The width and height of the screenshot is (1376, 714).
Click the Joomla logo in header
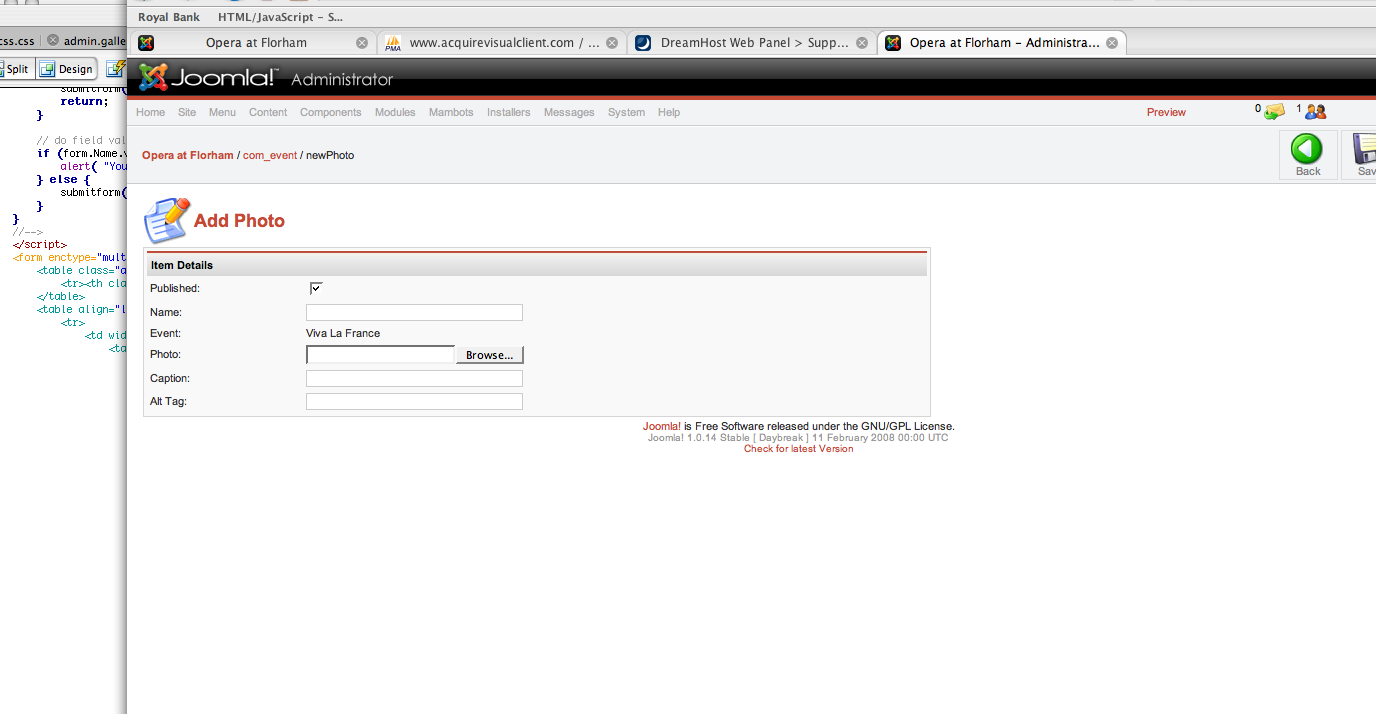point(209,78)
